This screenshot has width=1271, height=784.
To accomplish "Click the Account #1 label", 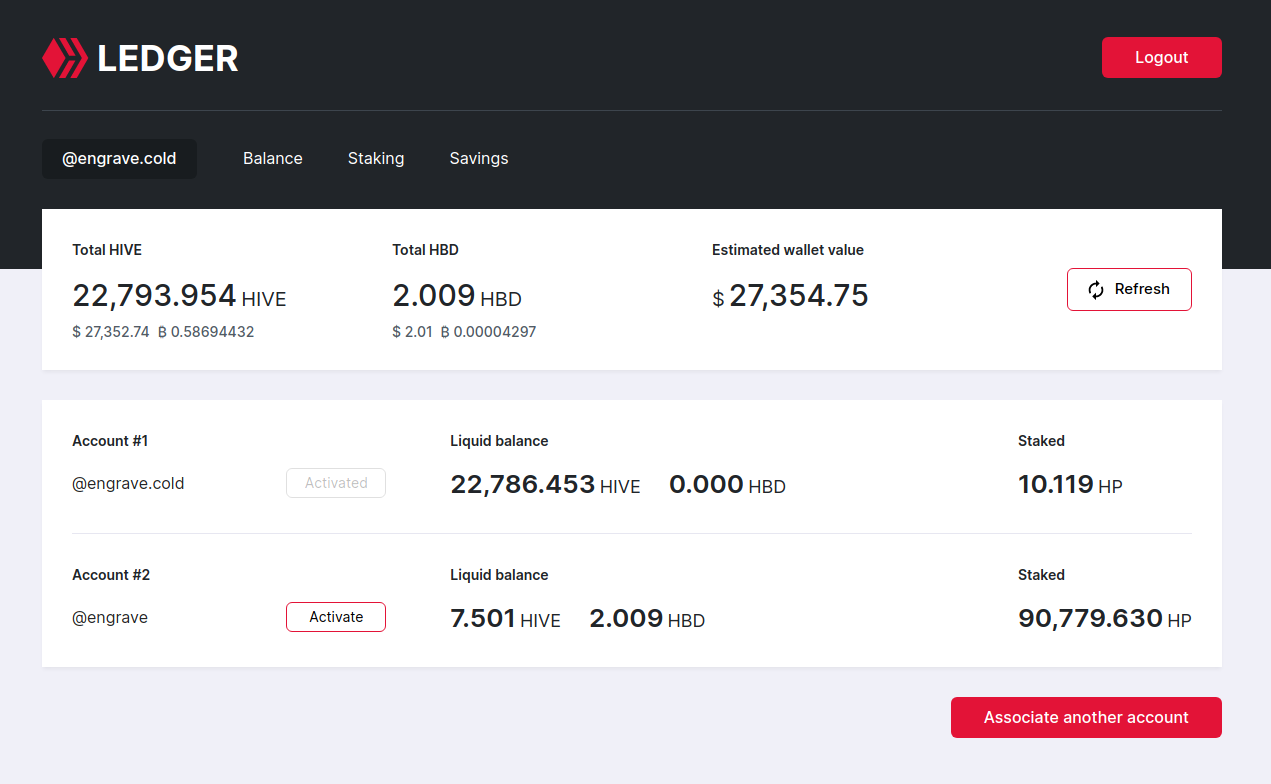I will coord(110,441).
